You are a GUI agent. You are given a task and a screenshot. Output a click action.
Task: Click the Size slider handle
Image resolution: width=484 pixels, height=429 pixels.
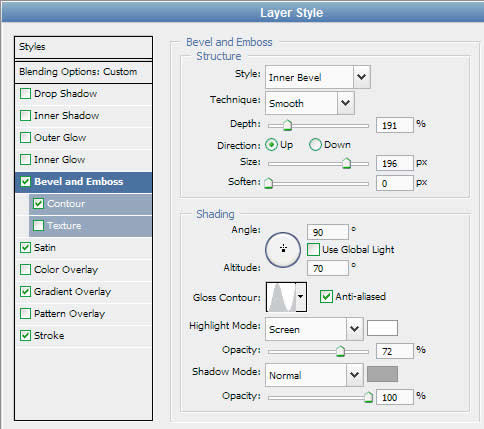click(x=347, y=163)
